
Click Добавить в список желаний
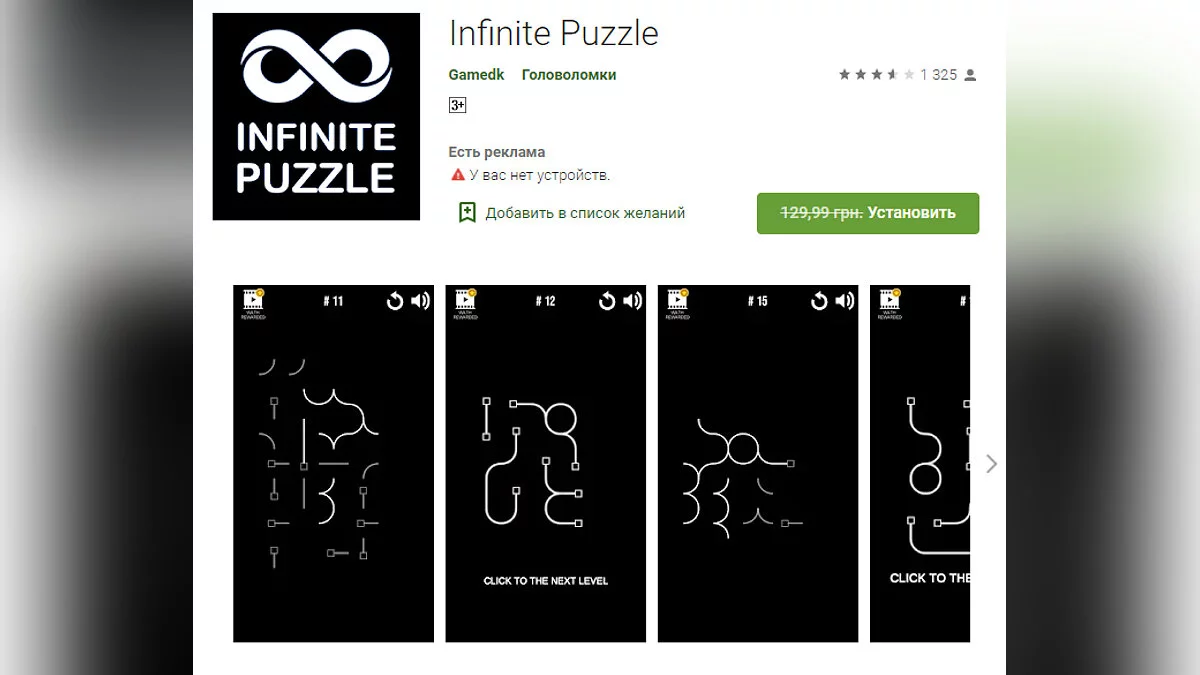[585, 213]
